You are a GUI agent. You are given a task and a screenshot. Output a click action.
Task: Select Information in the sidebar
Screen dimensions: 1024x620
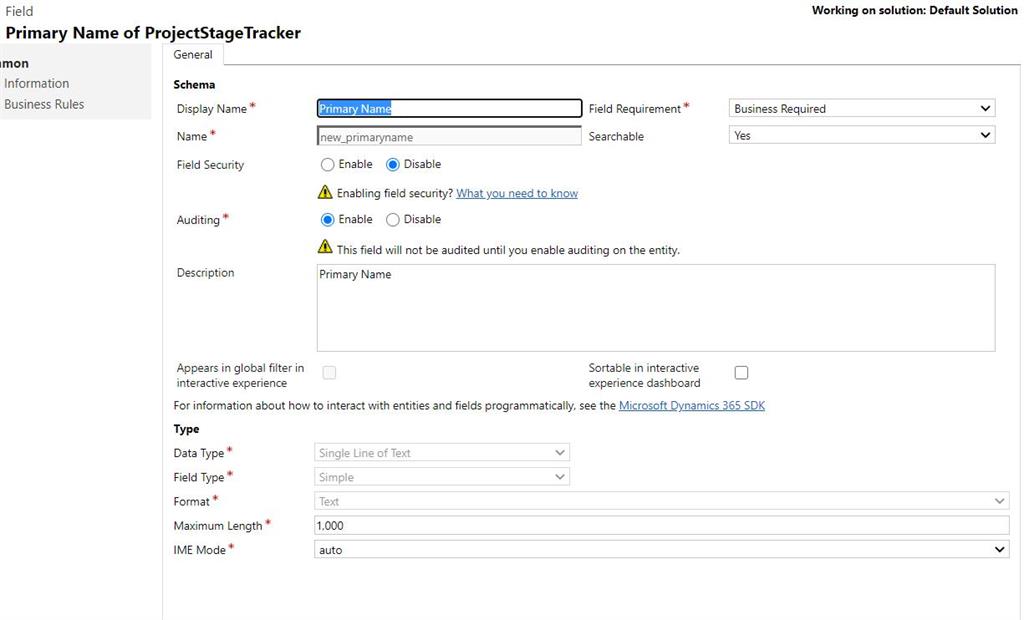37,83
